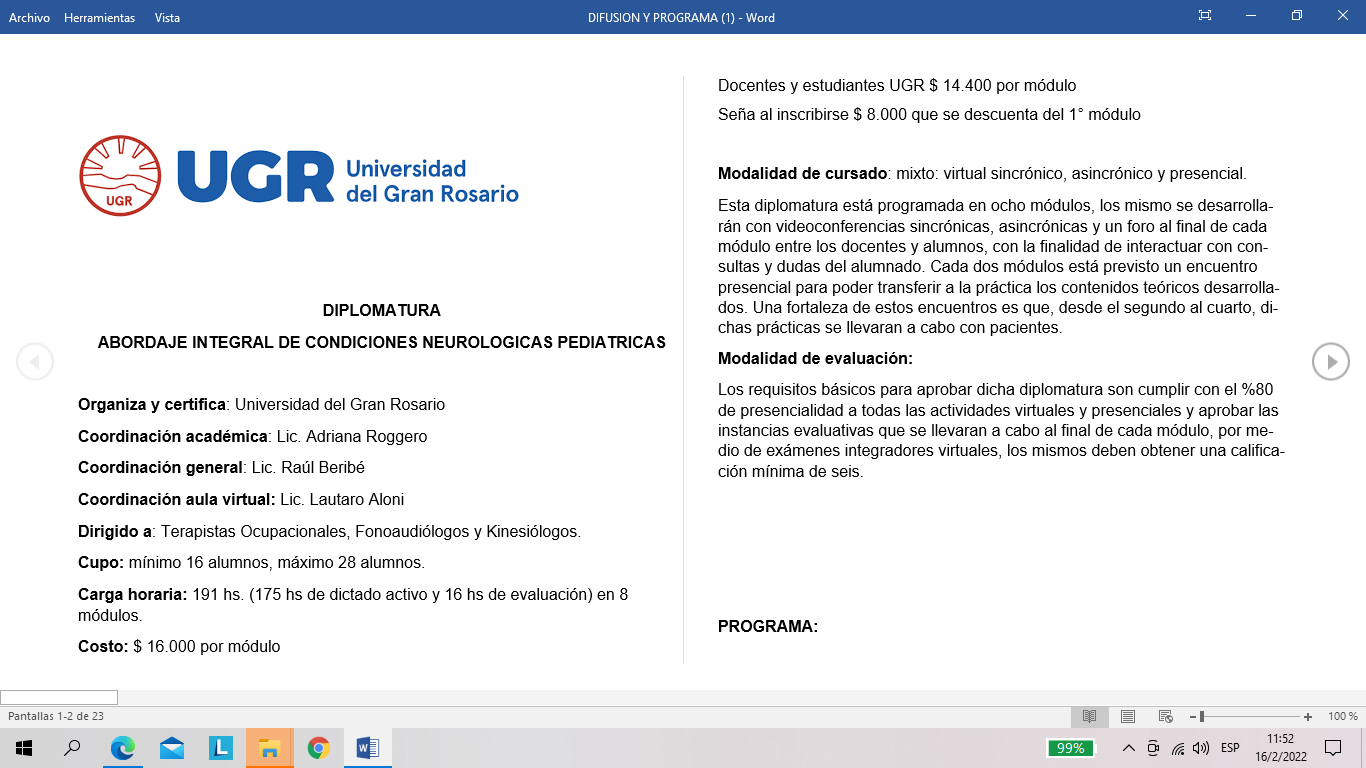
Task: Expand hidden system tray icons chevron
Action: tap(1129, 748)
